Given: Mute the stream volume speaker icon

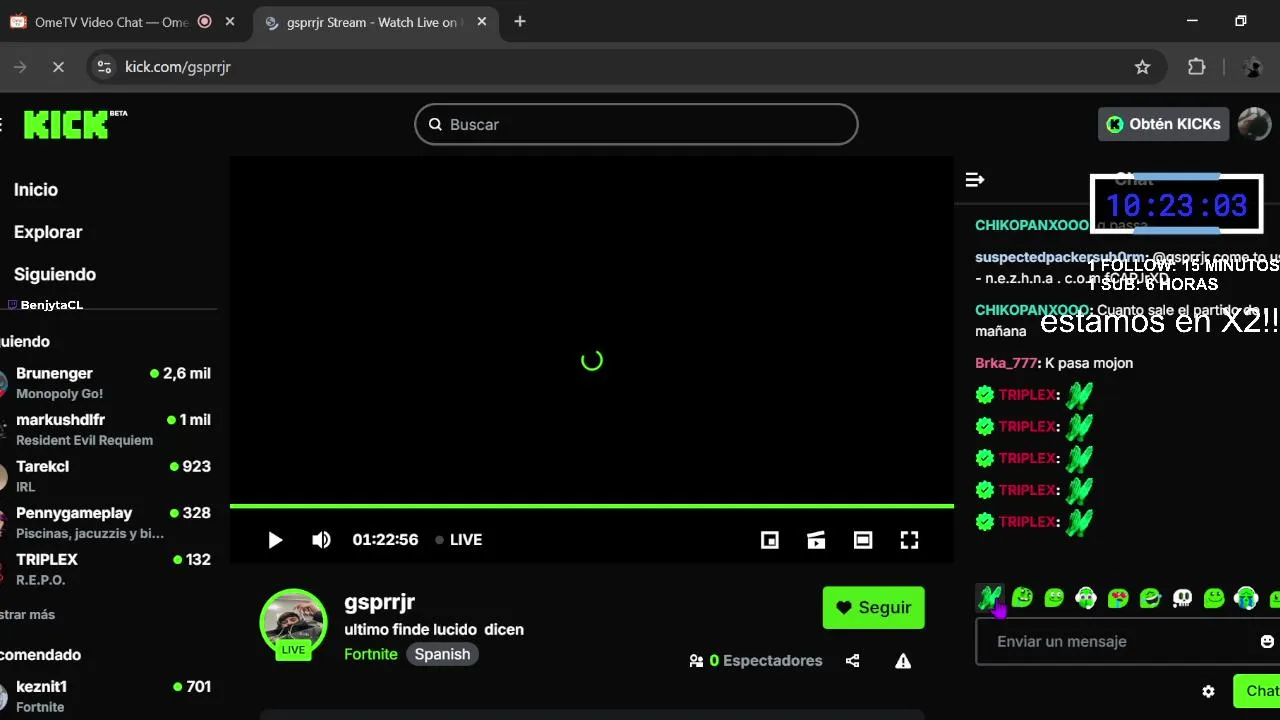Looking at the screenshot, I should pos(321,540).
